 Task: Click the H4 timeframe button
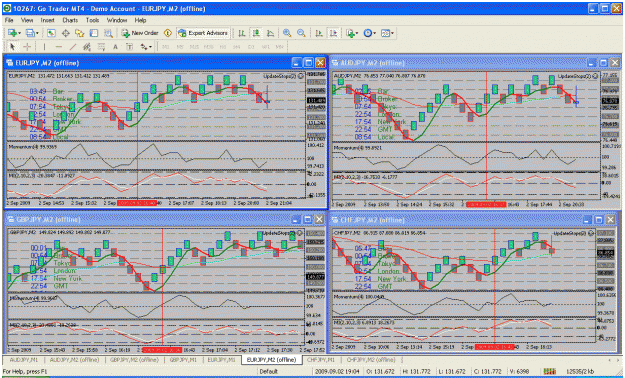point(237,47)
